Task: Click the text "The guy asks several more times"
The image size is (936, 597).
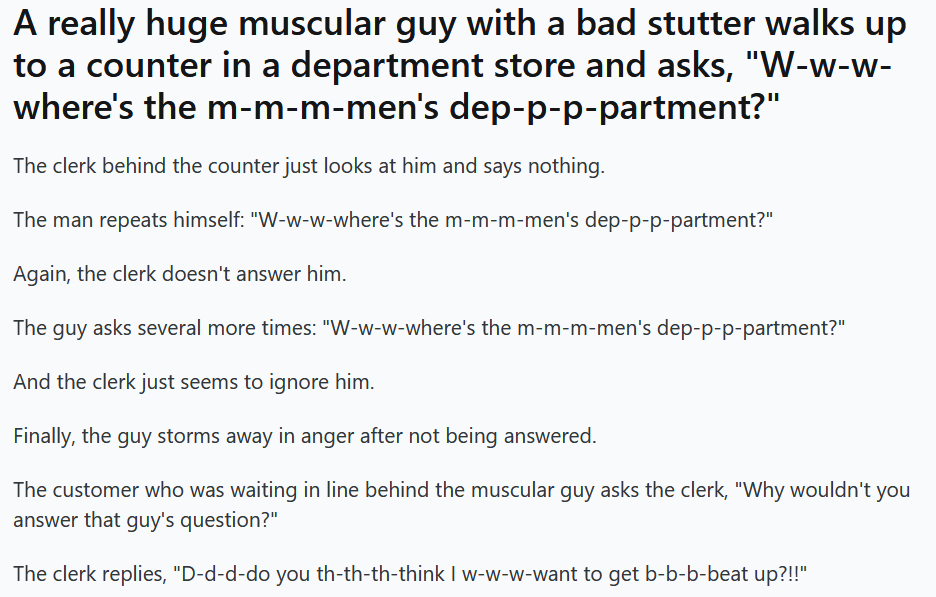Action: (161, 328)
